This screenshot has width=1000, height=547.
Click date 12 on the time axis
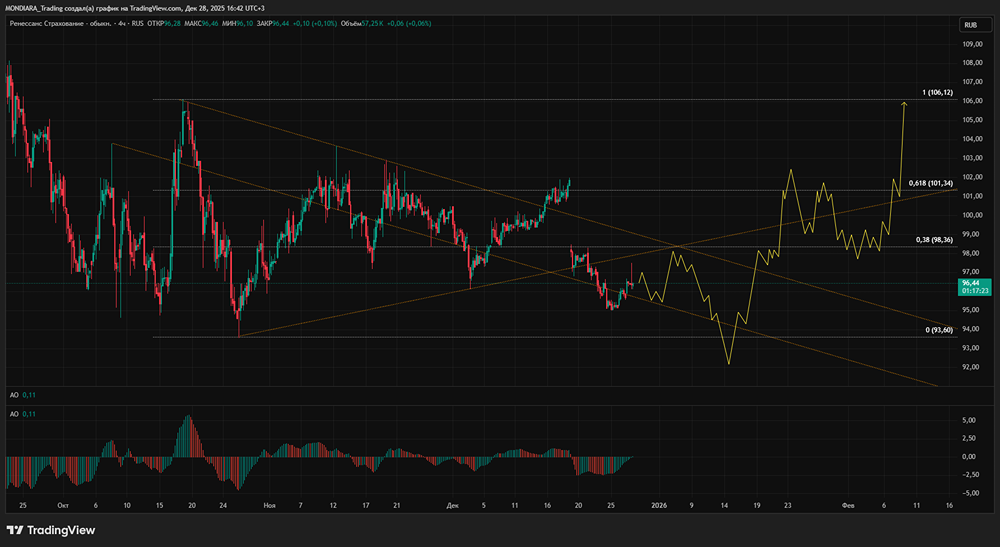tap(333, 506)
